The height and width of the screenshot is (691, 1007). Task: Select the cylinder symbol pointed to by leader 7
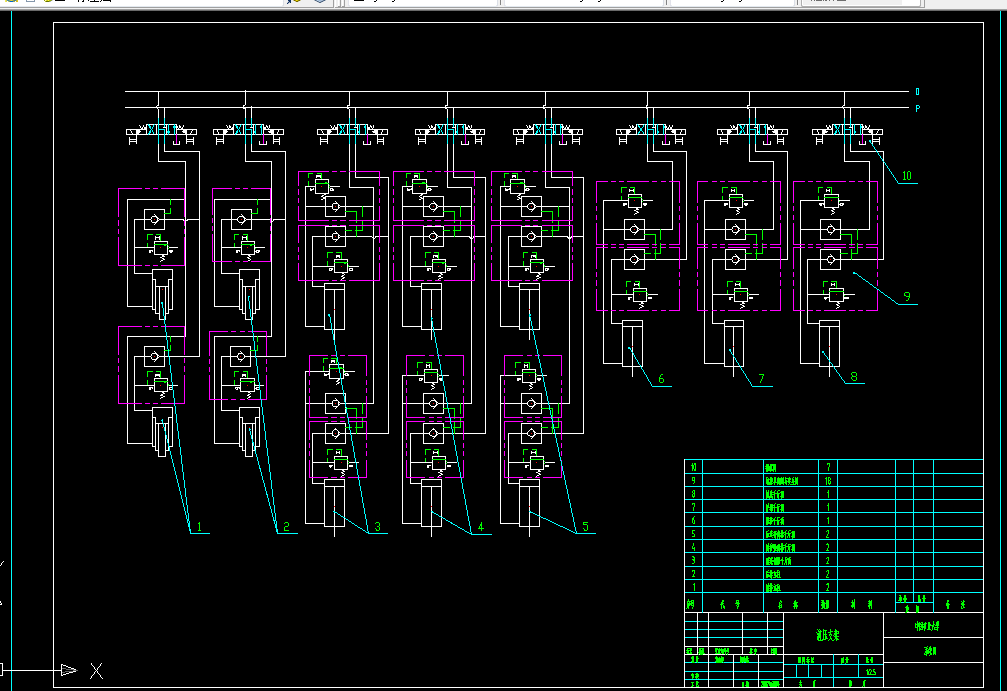[x=733, y=346]
